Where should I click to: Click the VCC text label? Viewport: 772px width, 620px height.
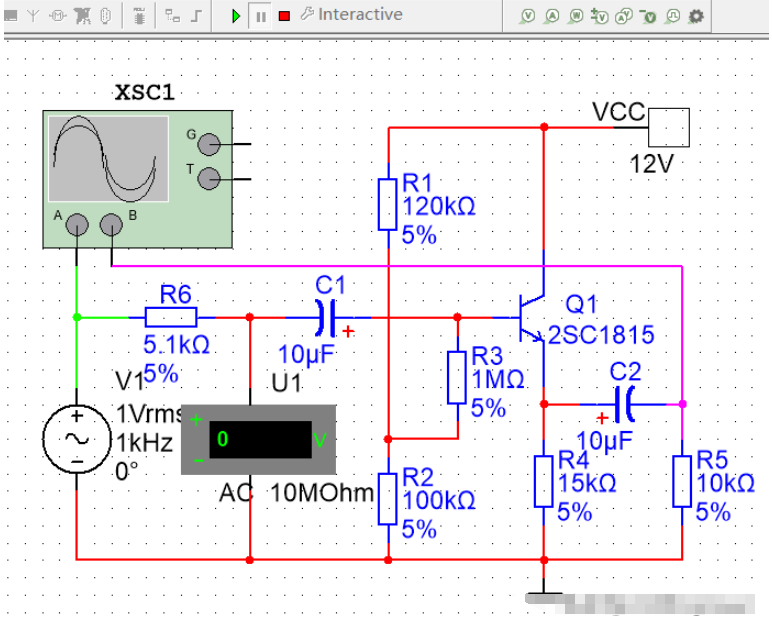619,112
